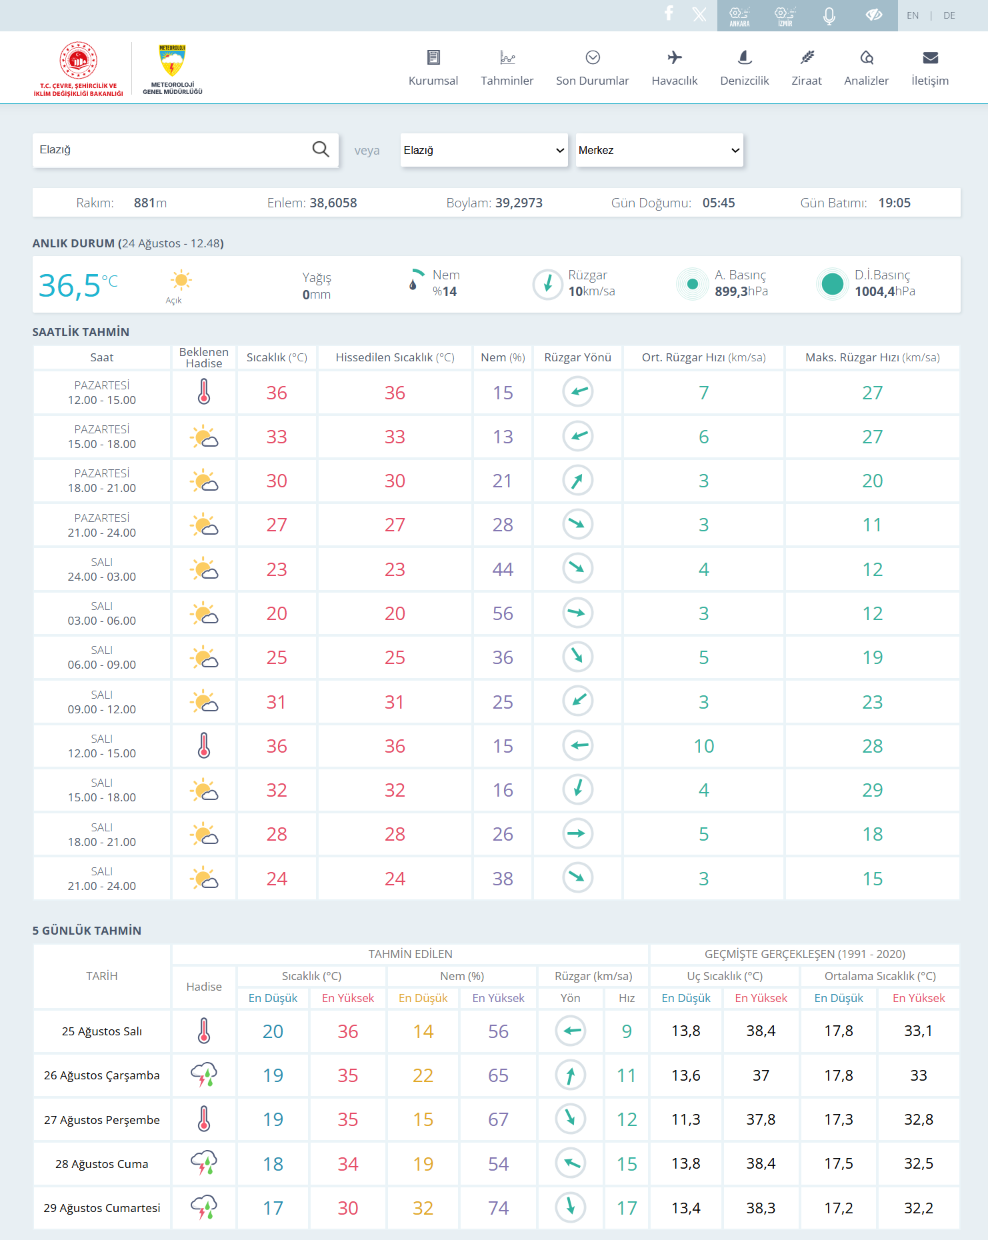Click the İletişim envelope menu item
Screen dimensions: 988x1240
930,68
